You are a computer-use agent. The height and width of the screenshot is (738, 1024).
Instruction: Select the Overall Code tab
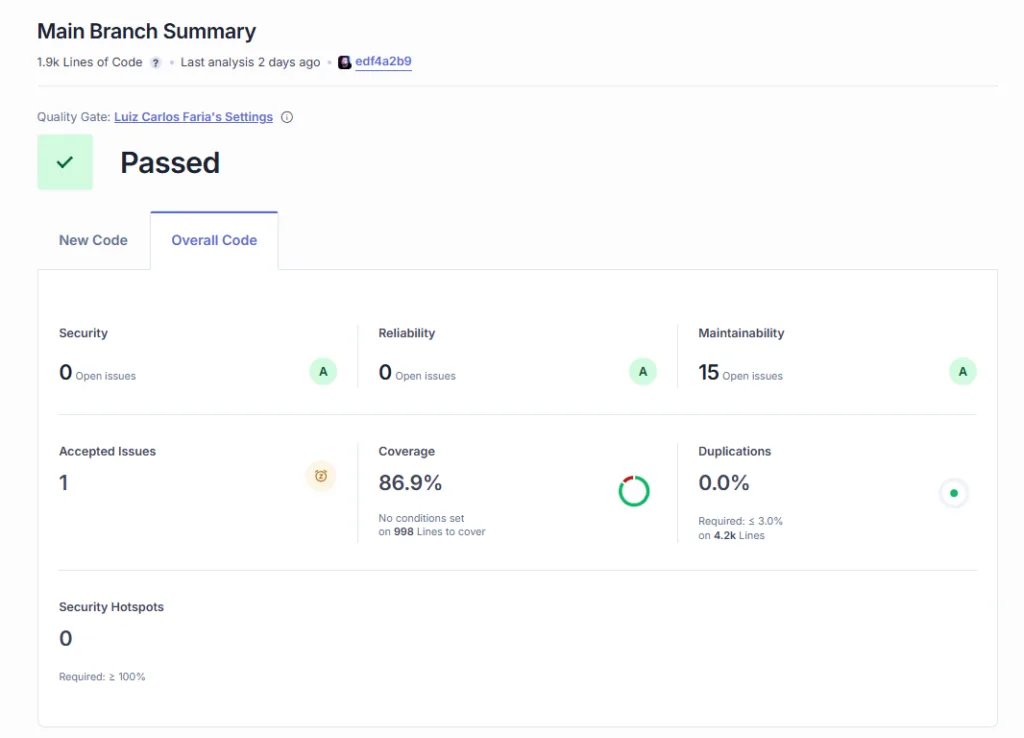click(x=214, y=240)
